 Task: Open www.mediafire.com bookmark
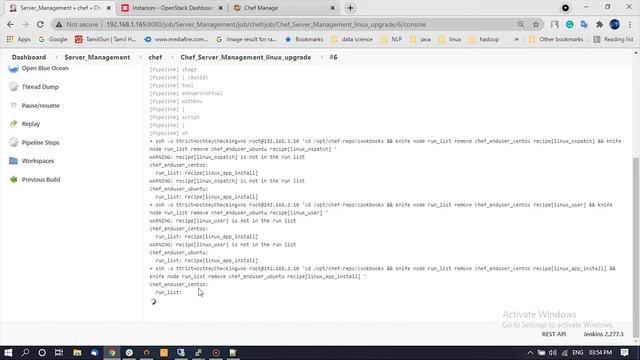pyautogui.click(x=176, y=39)
